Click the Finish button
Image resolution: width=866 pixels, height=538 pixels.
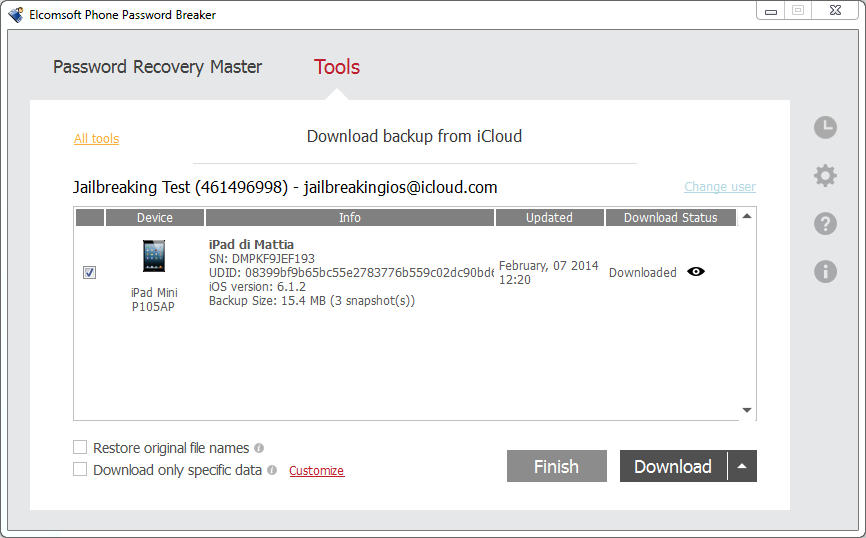(x=557, y=466)
